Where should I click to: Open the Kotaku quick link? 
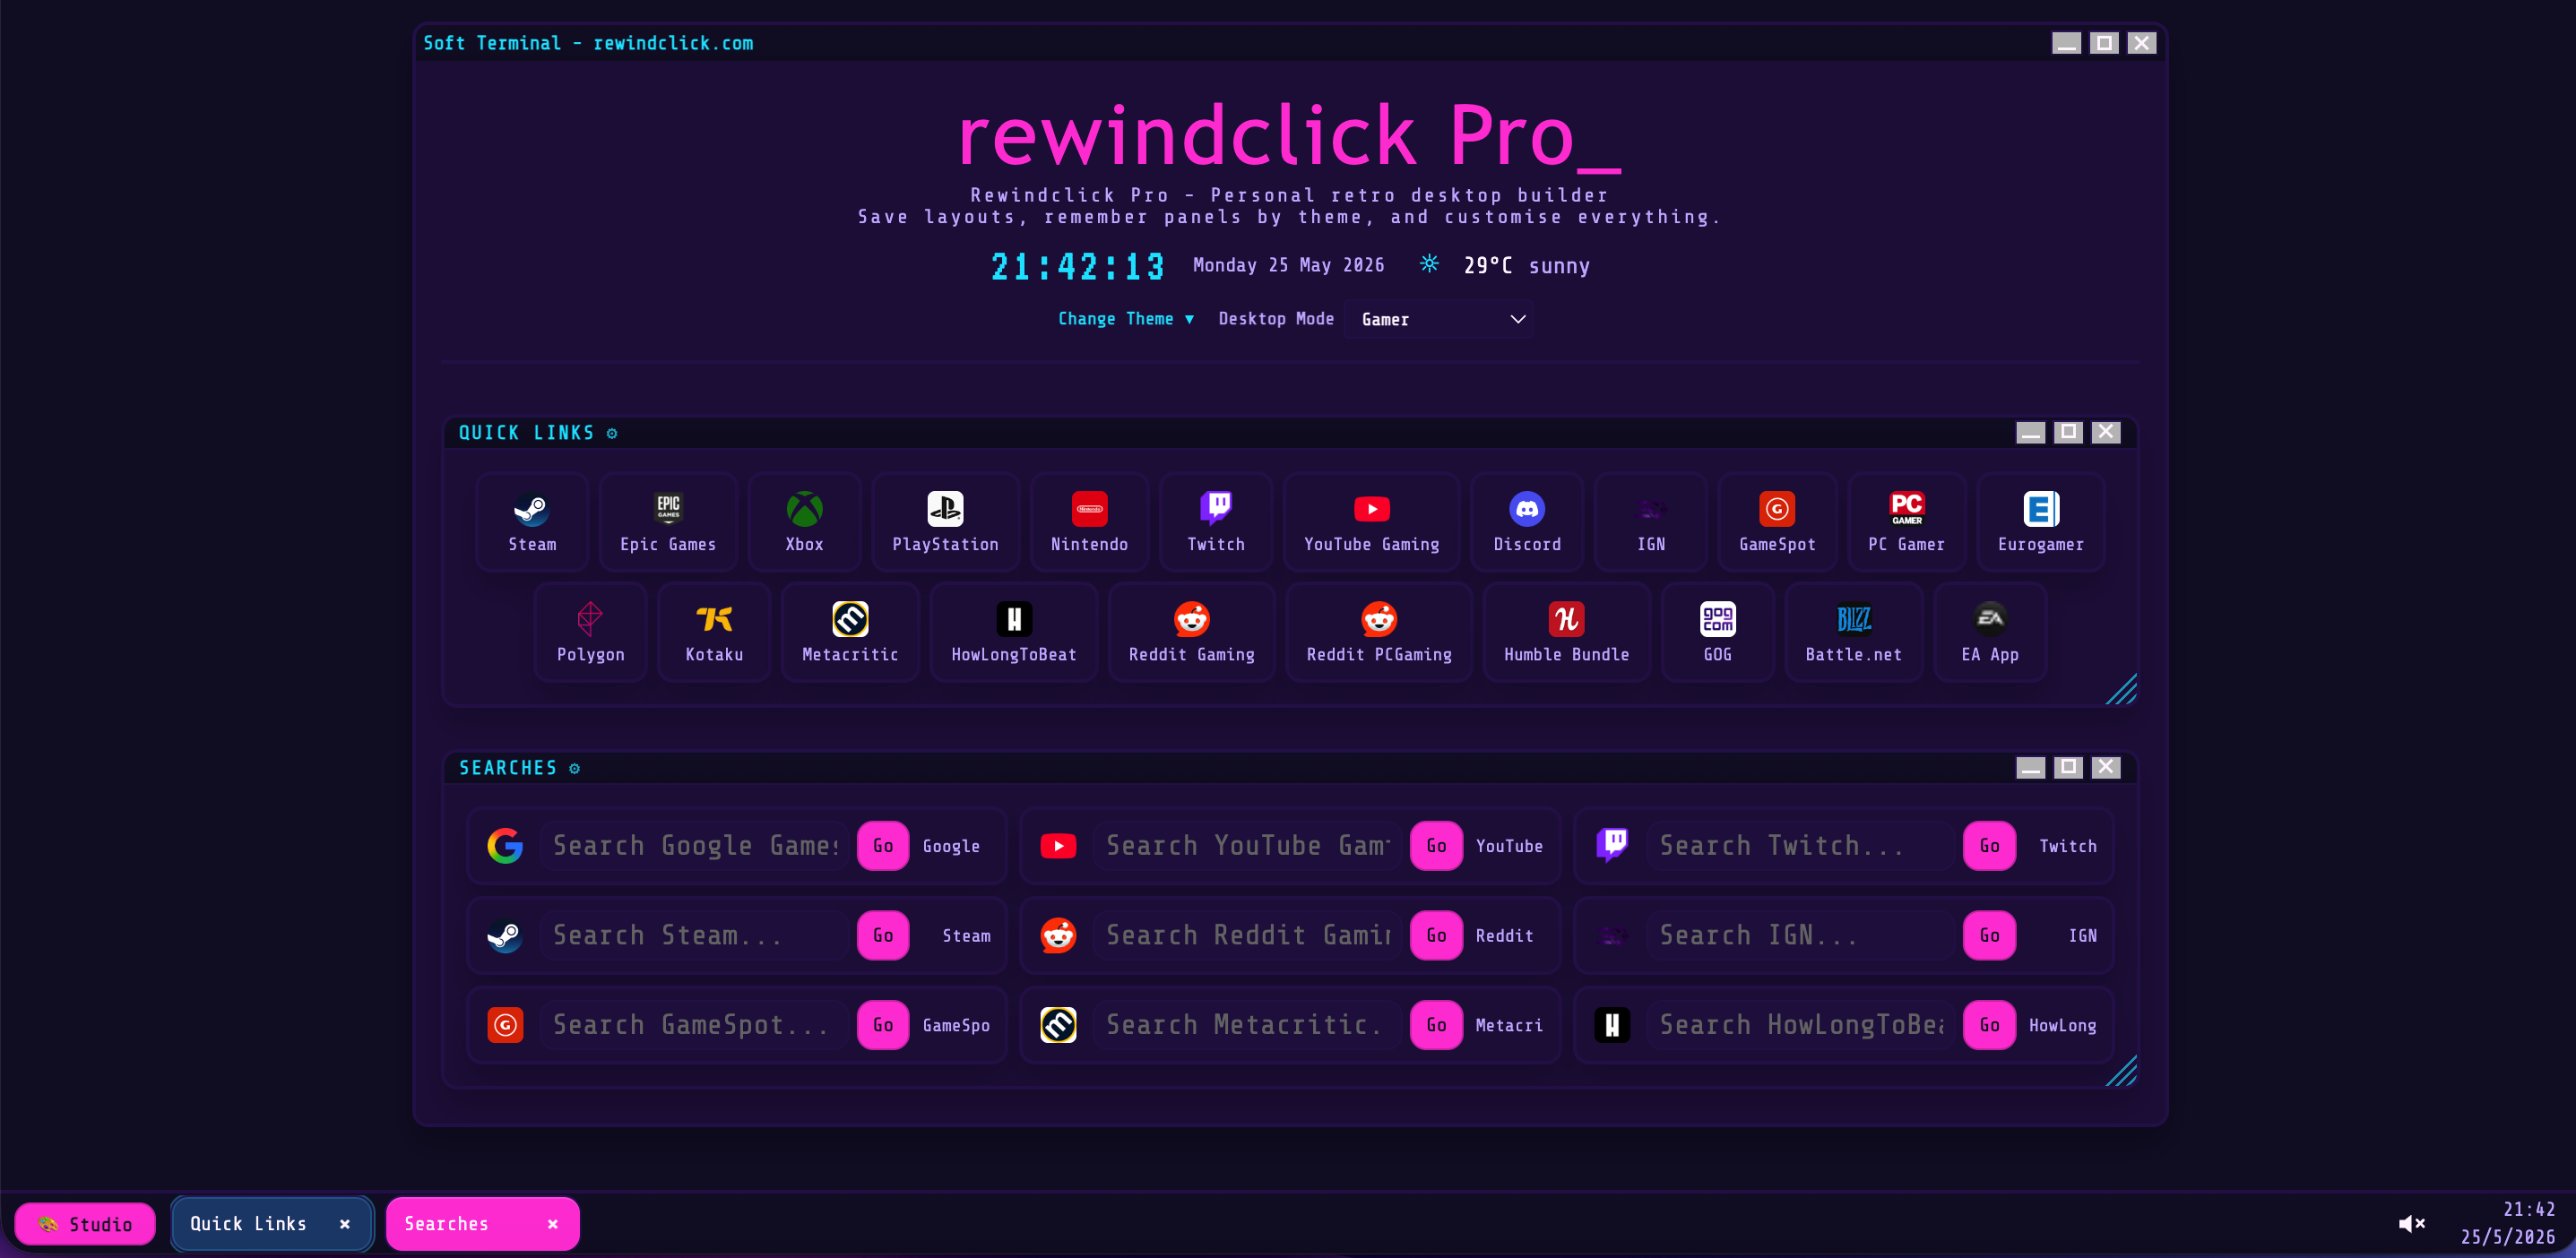pos(714,632)
